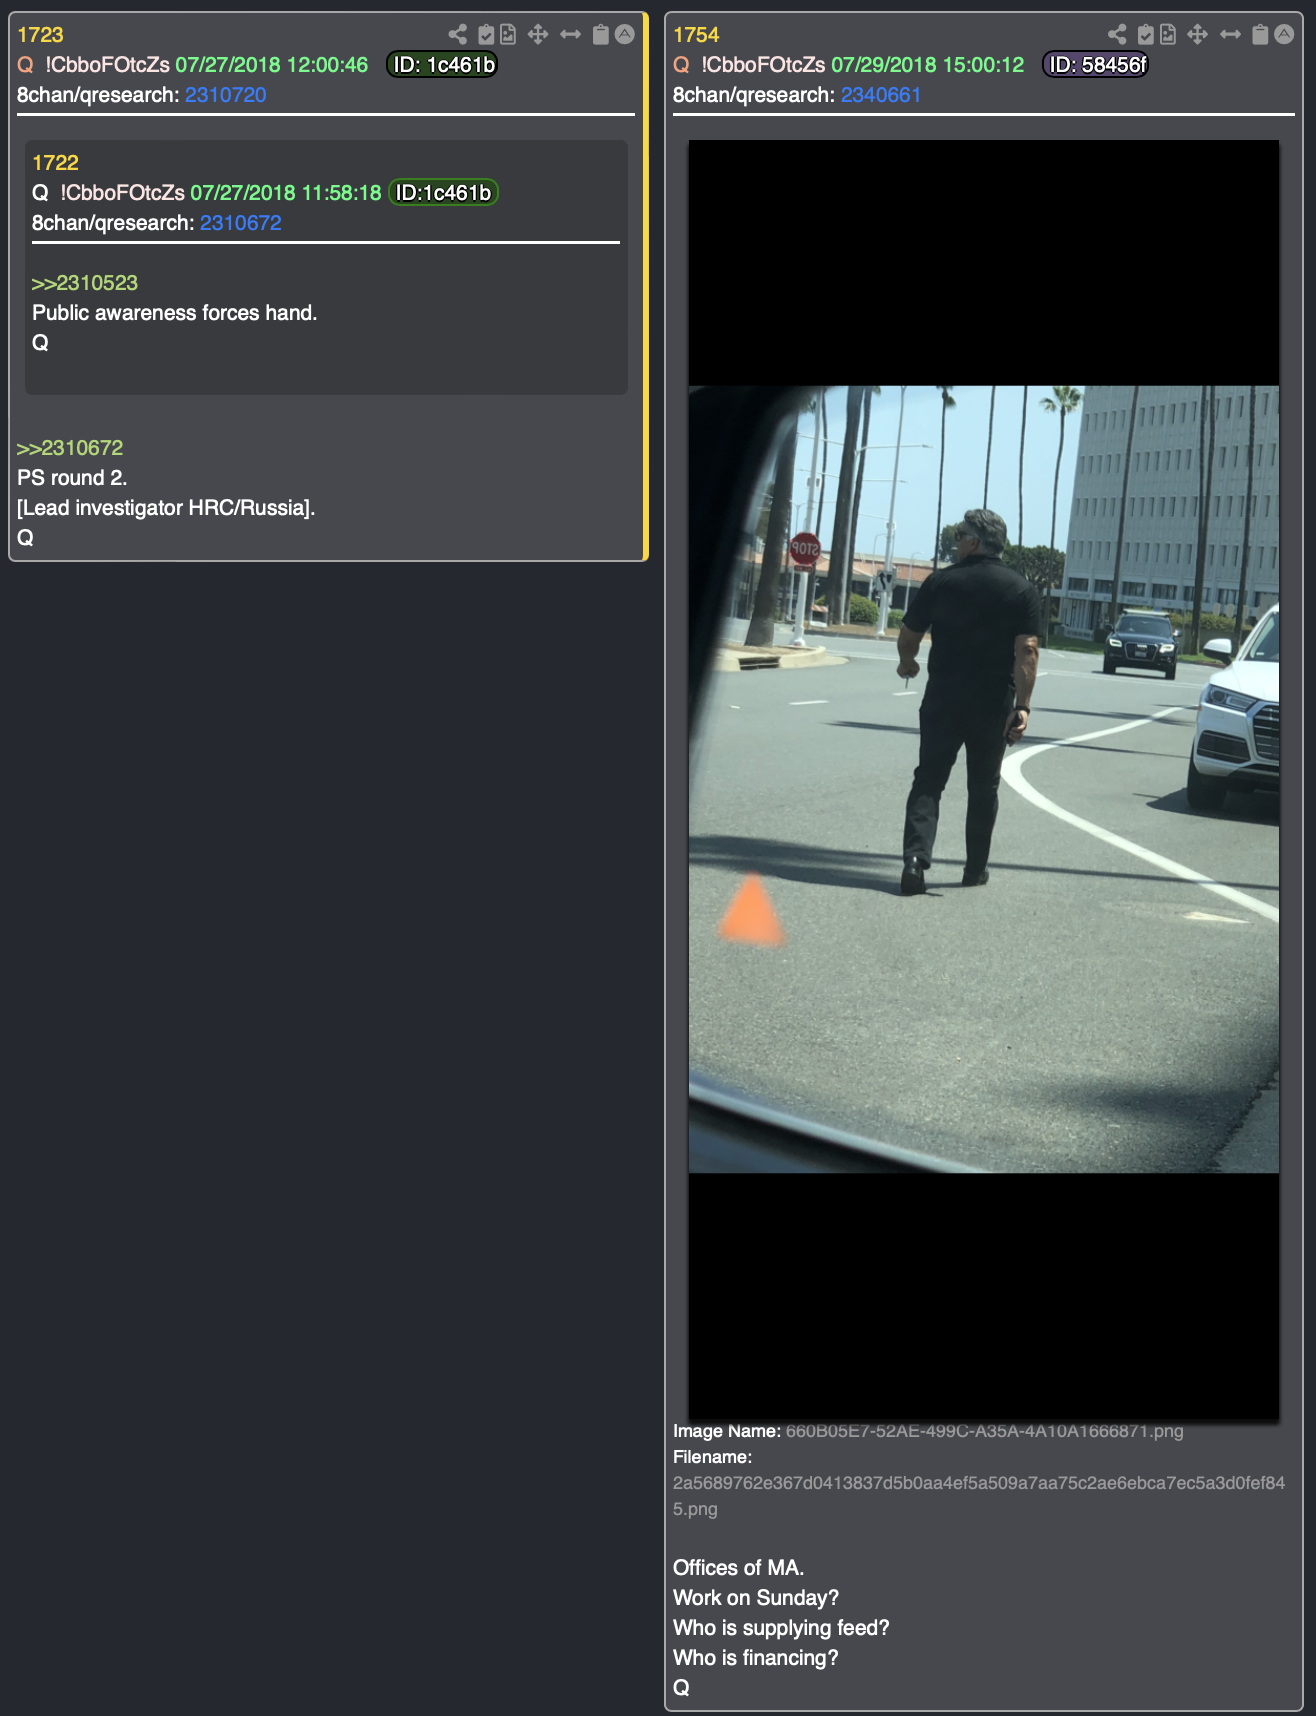The height and width of the screenshot is (1716, 1316).
Task: Click text 'Offices of MA.'
Action: click(x=738, y=1568)
